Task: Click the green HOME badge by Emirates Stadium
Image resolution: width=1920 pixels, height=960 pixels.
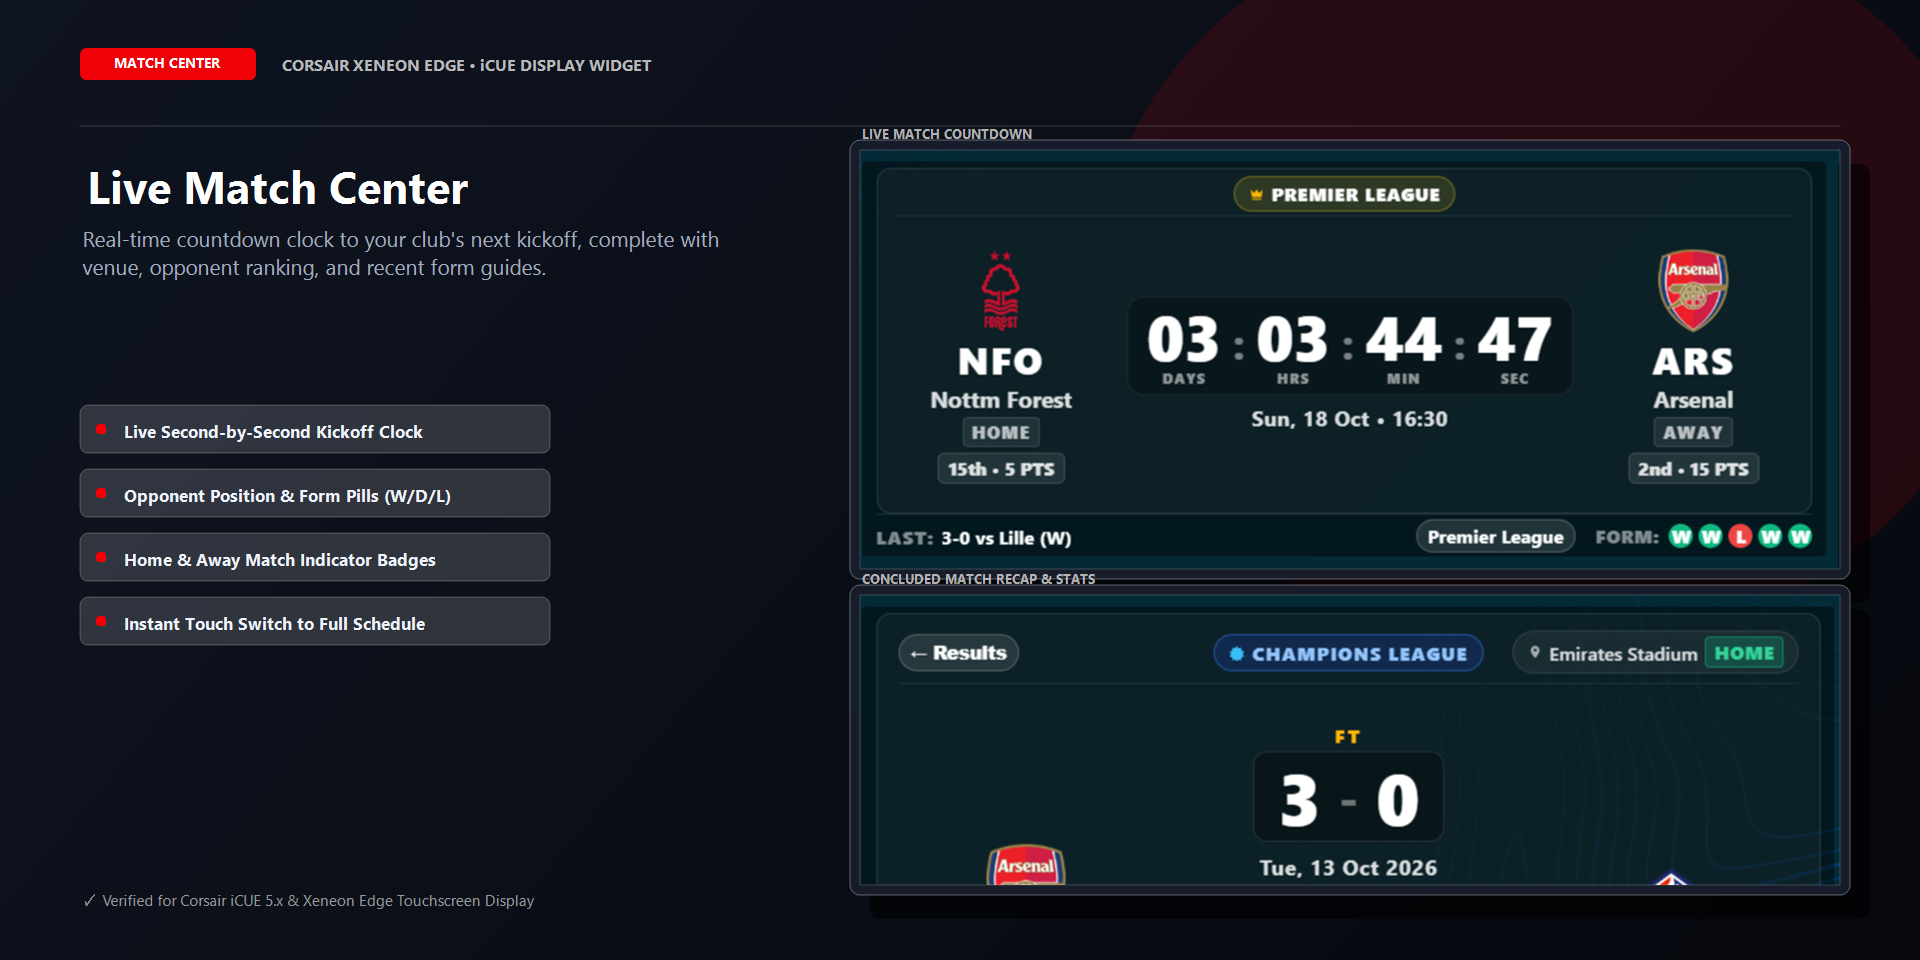Action: pyautogui.click(x=1744, y=653)
